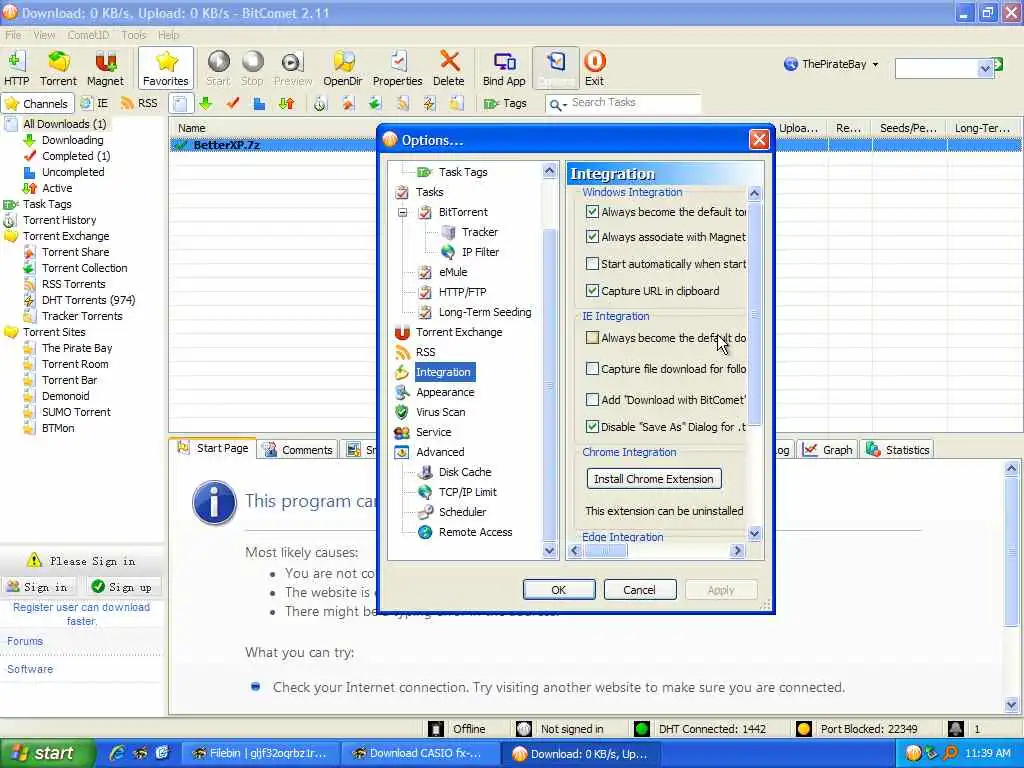The height and width of the screenshot is (768, 1024).
Task: Toggle Disable 'Save As' Dialog checkbox
Action: click(x=592, y=426)
